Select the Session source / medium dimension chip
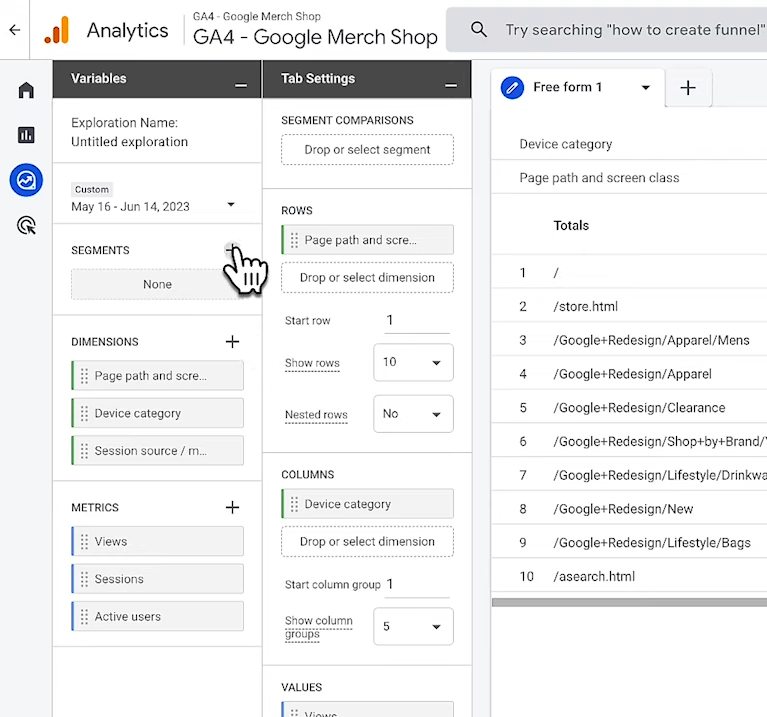The width and height of the screenshot is (767, 717). (158, 451)
